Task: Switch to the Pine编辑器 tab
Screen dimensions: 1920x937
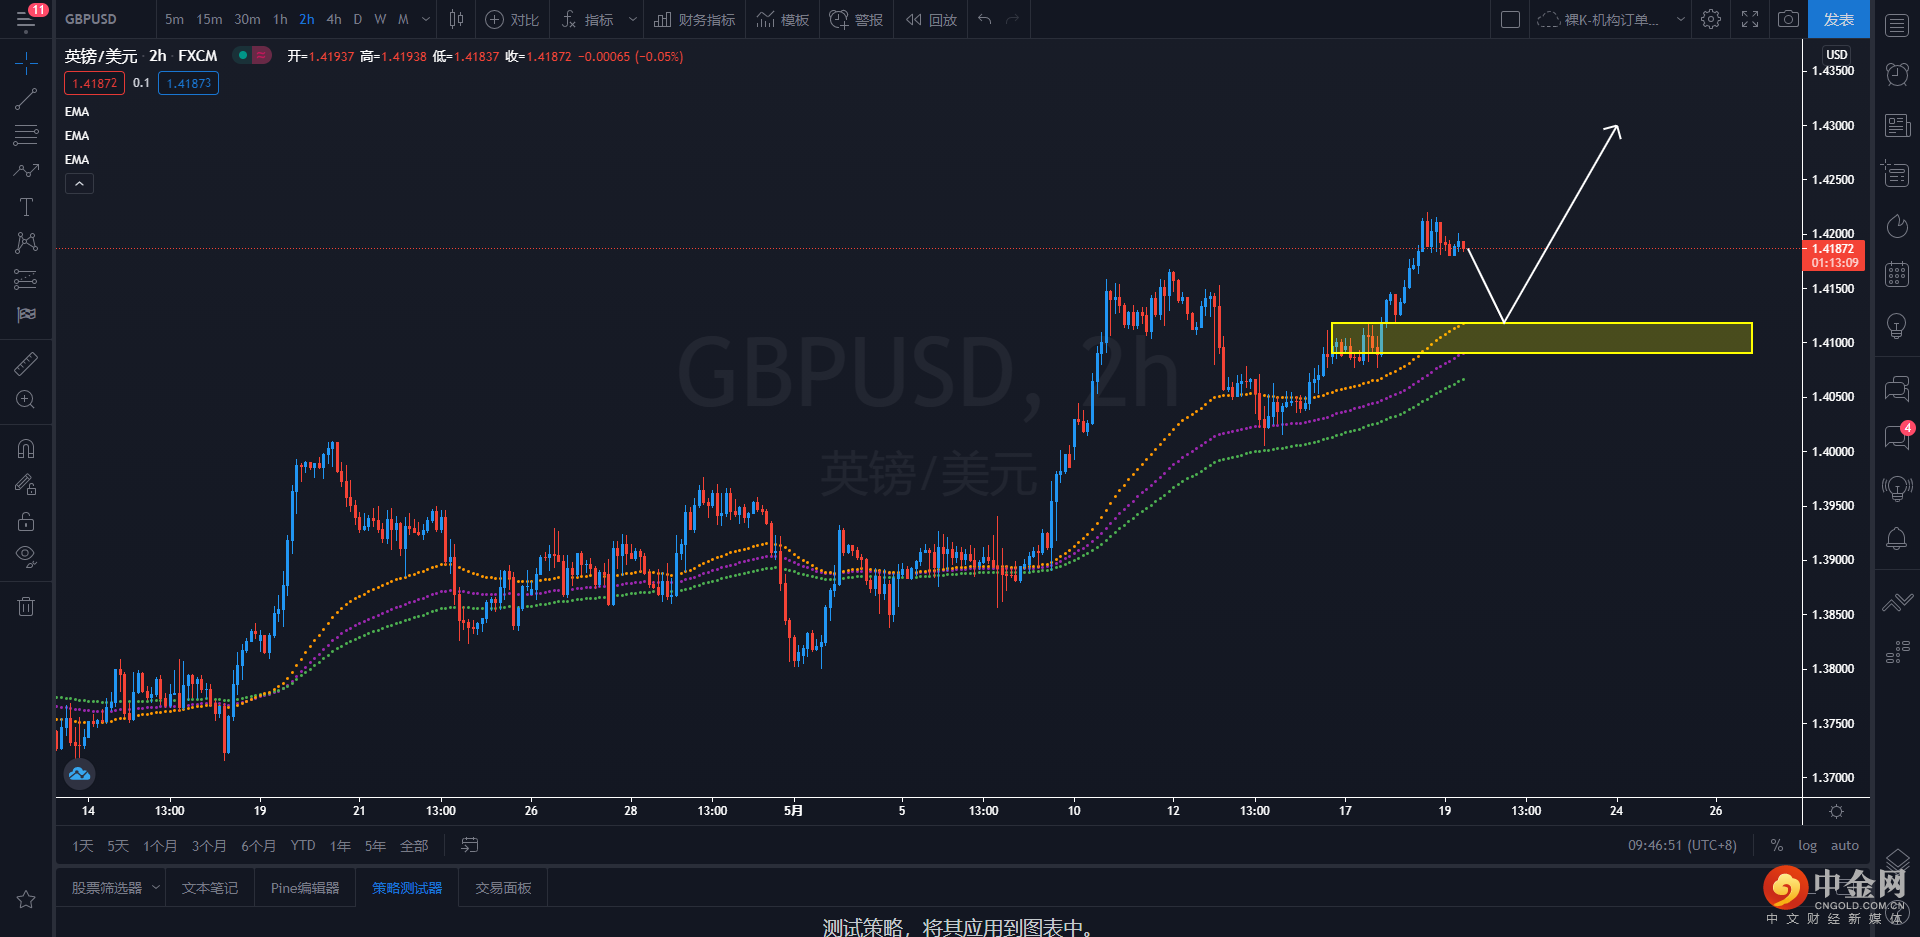Action: (305, 888)
